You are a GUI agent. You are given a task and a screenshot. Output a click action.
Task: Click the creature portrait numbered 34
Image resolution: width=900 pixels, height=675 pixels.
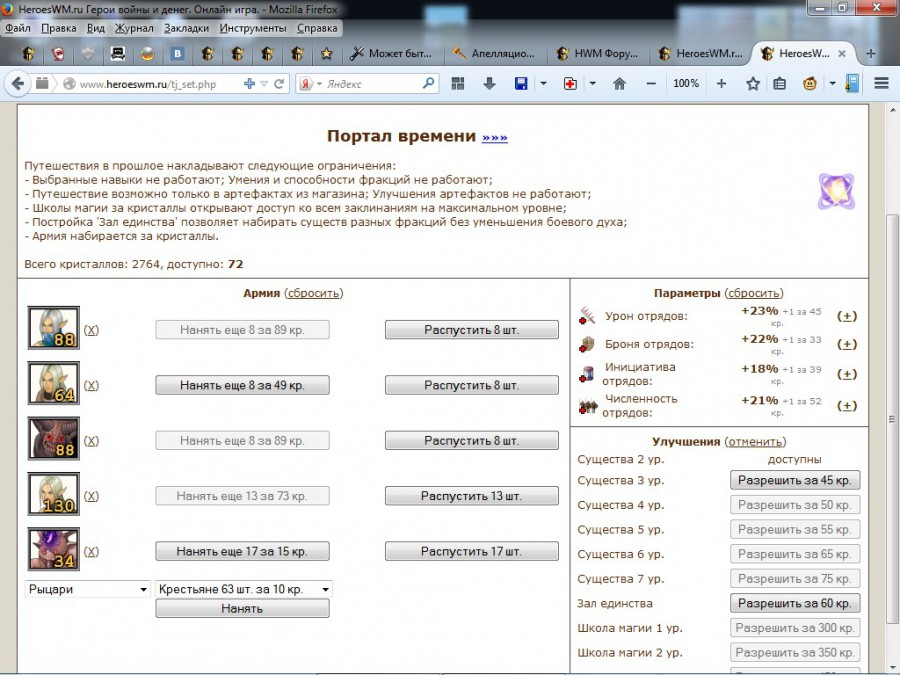click(53, 551)
